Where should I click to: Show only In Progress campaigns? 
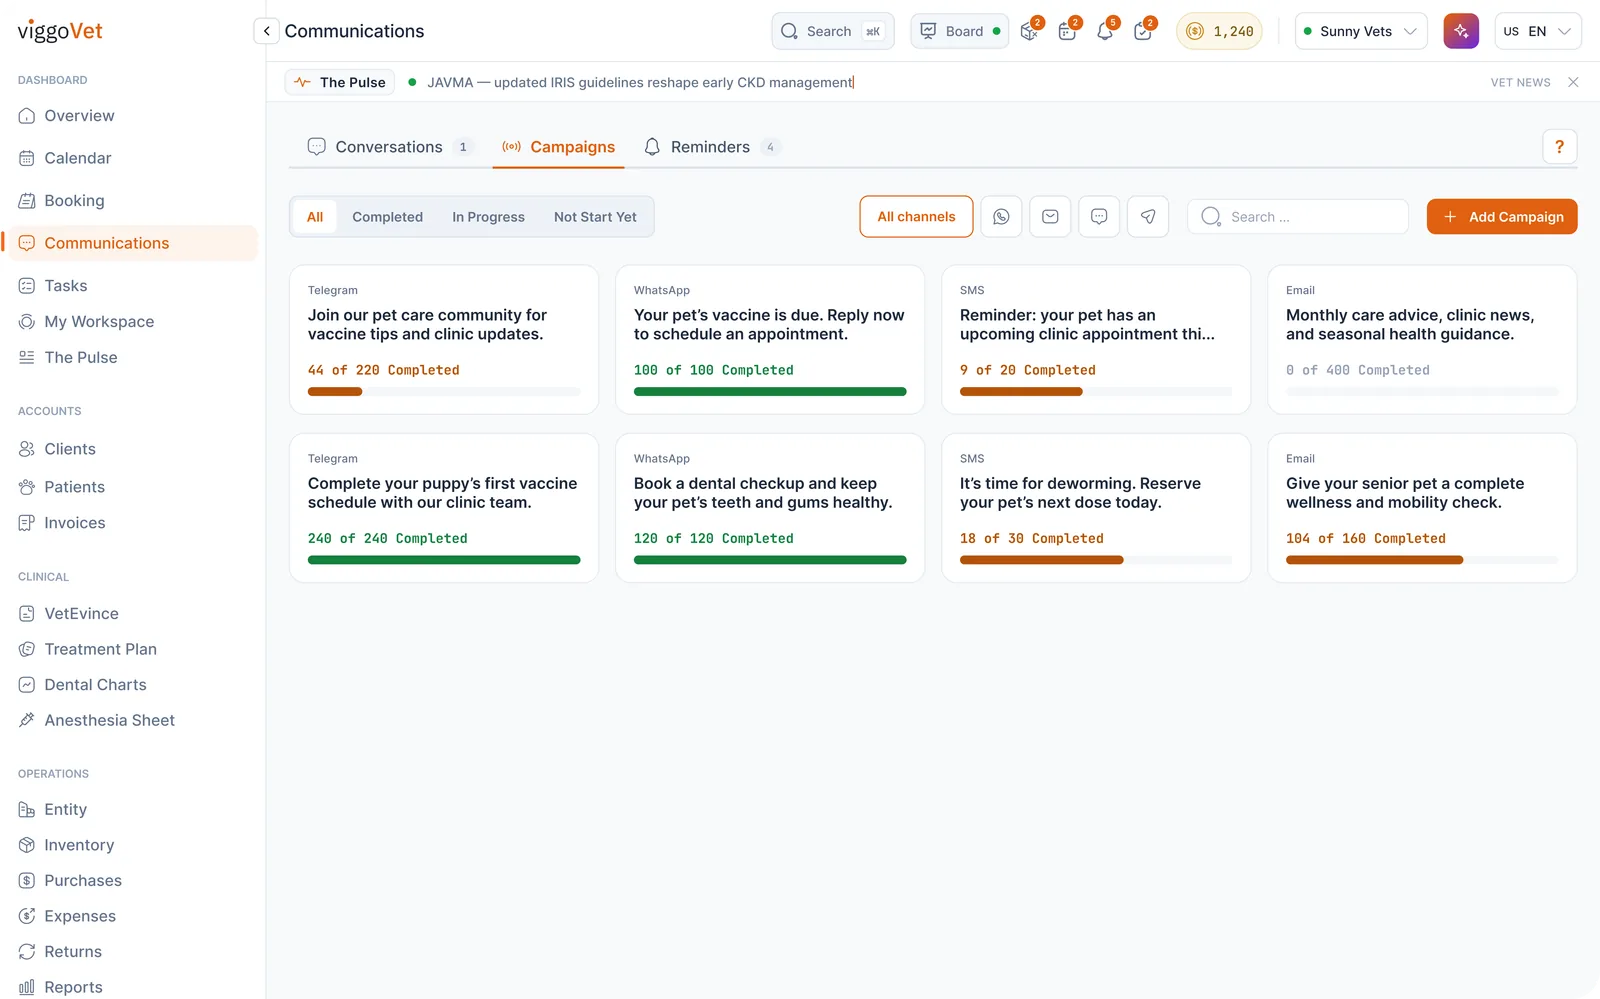pos(488,217)
